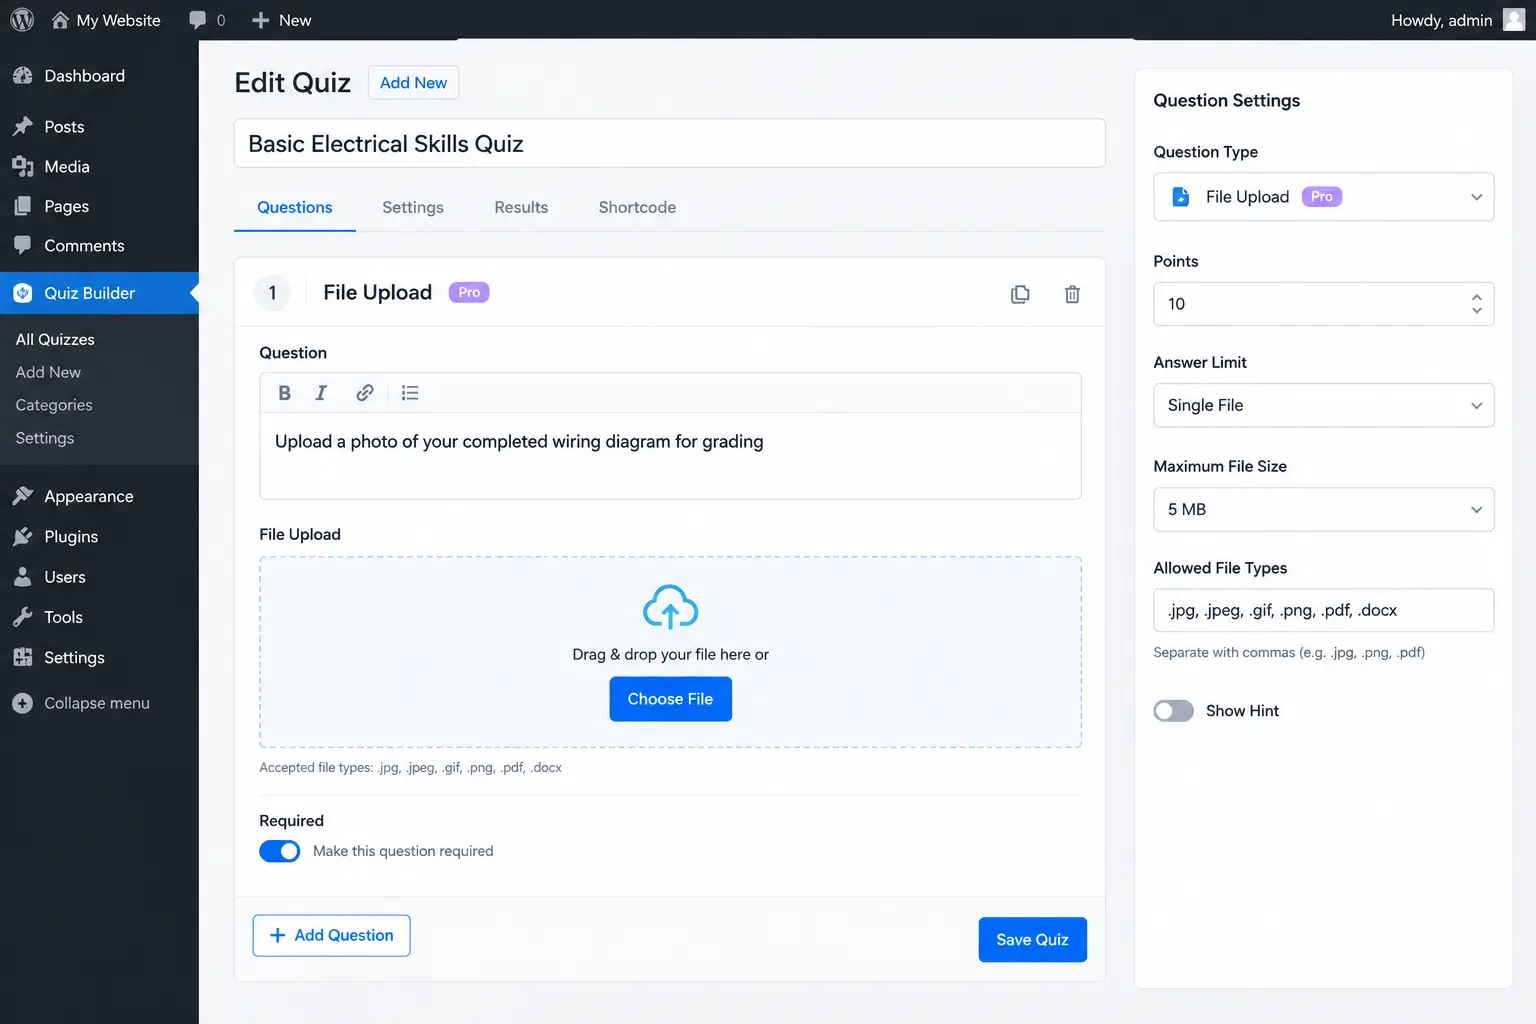Click the WordPress logo icon
Viewport: 1536px width, 1024px height.
tap(22, 20)
